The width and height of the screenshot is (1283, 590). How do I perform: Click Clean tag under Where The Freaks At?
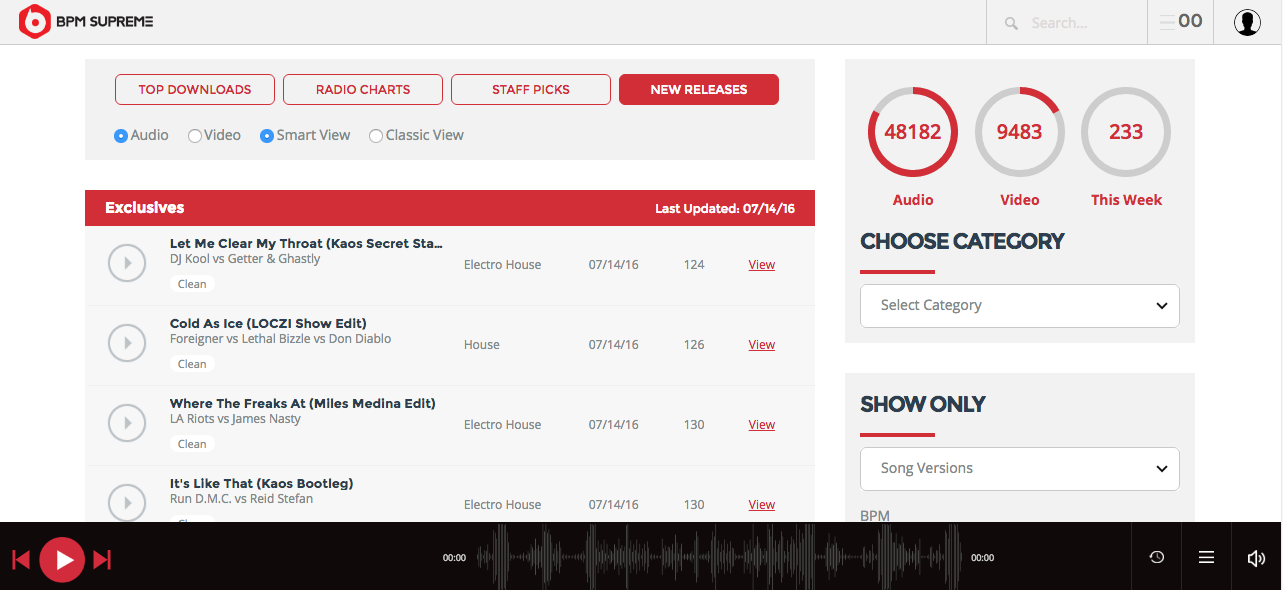pyautogui.click(x=192, y=444)
